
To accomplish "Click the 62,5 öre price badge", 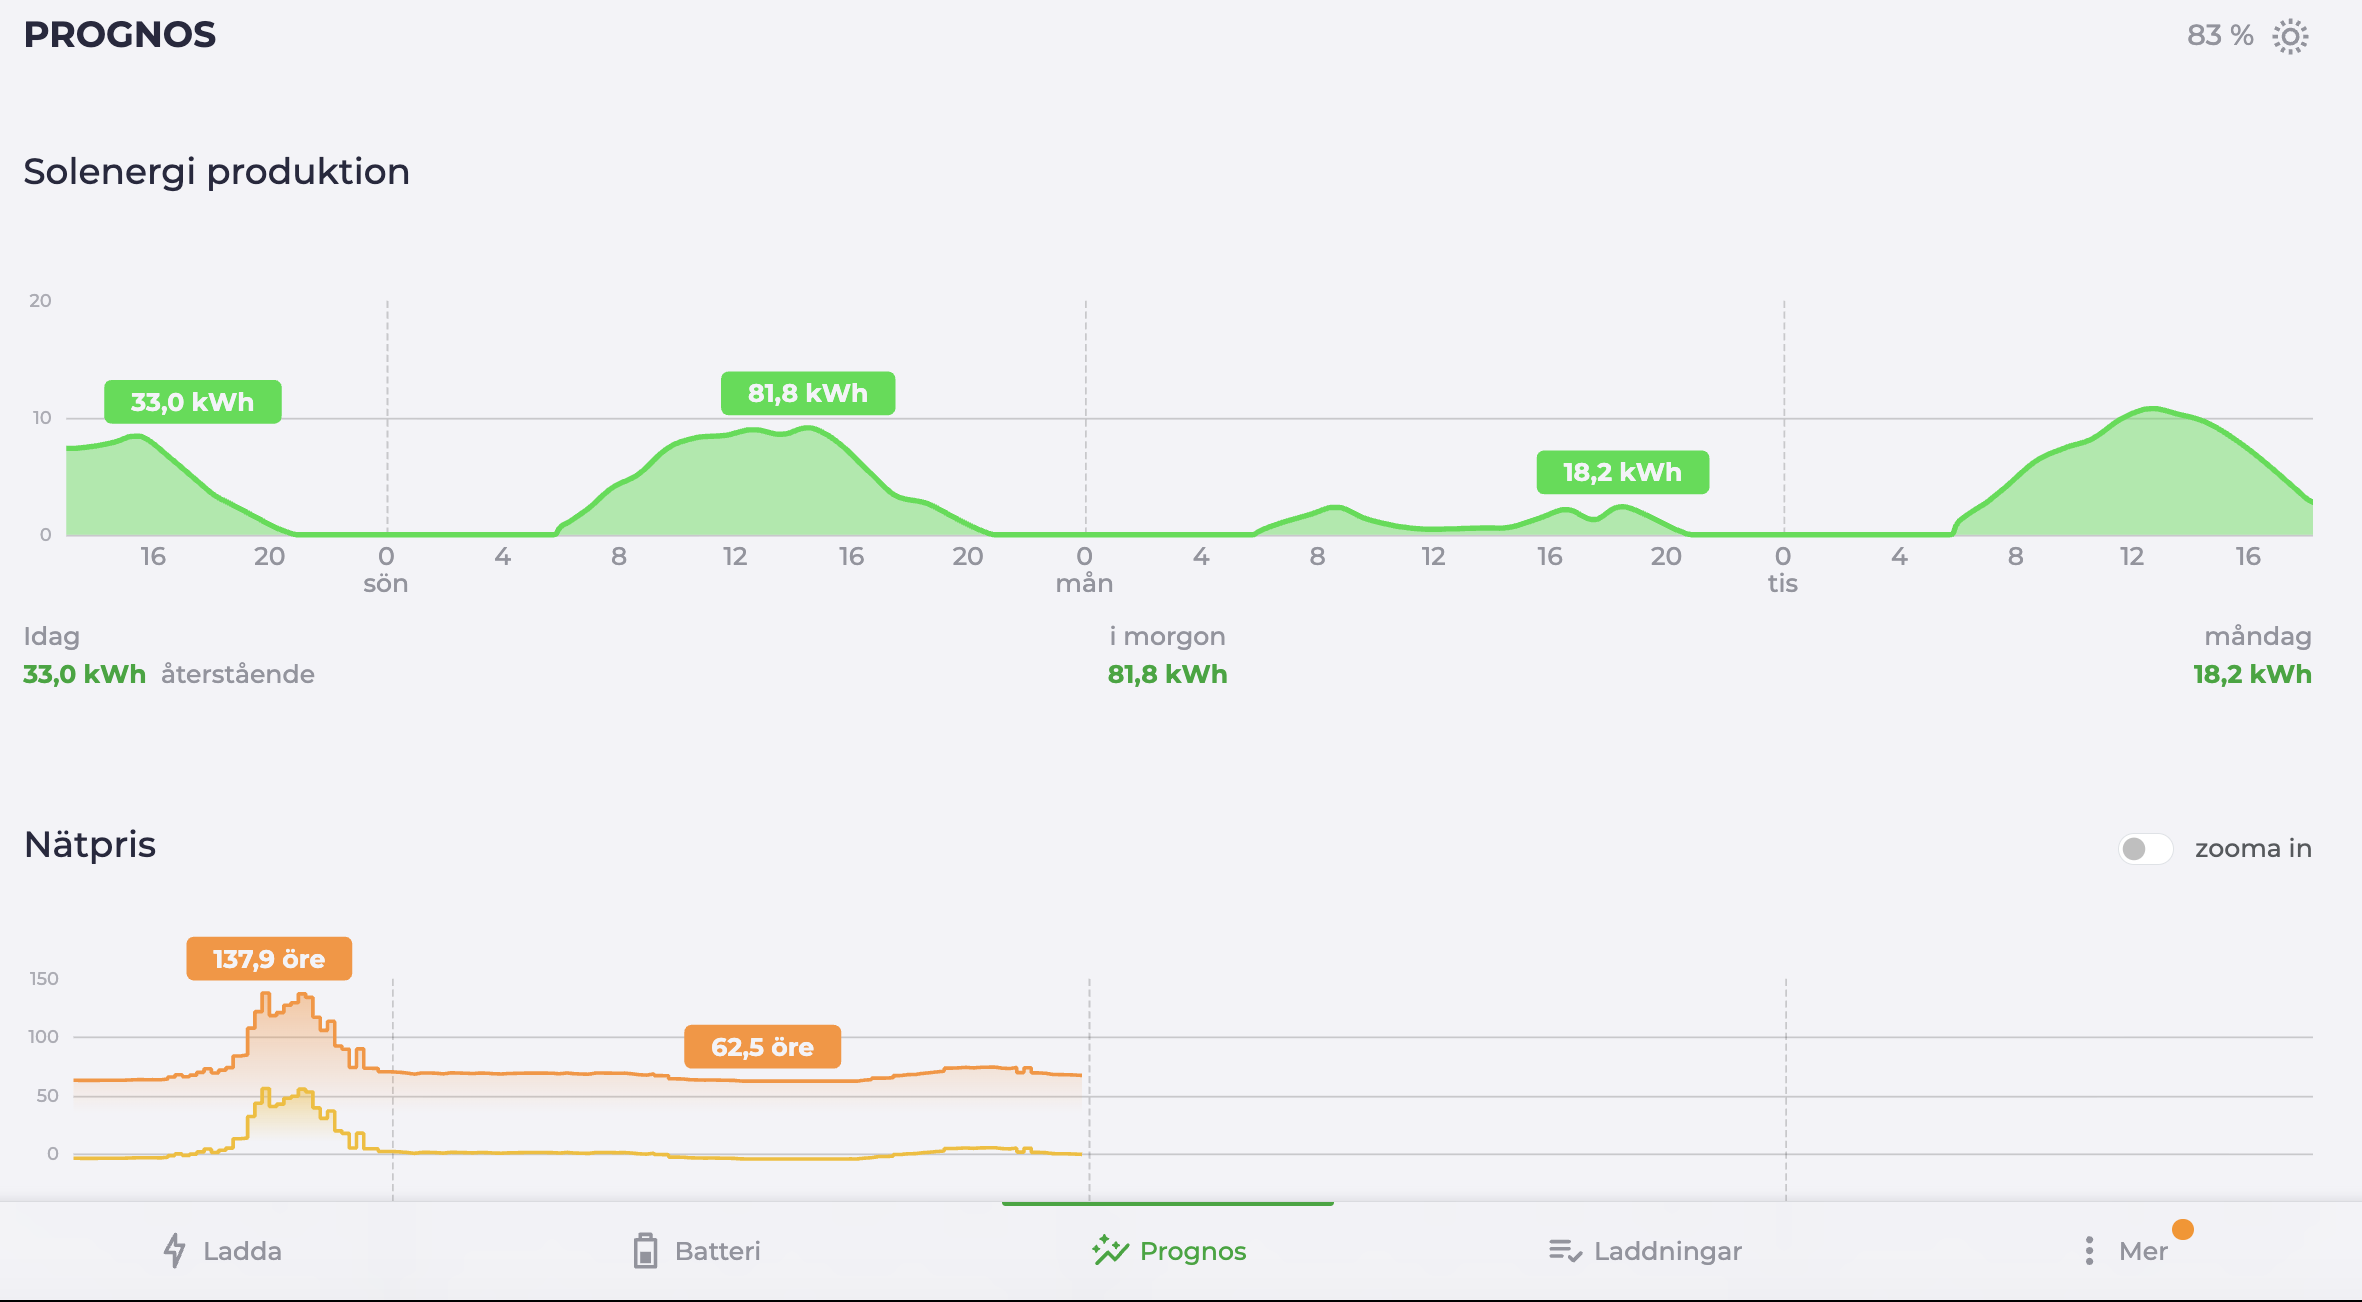I will pos(763,1047).
